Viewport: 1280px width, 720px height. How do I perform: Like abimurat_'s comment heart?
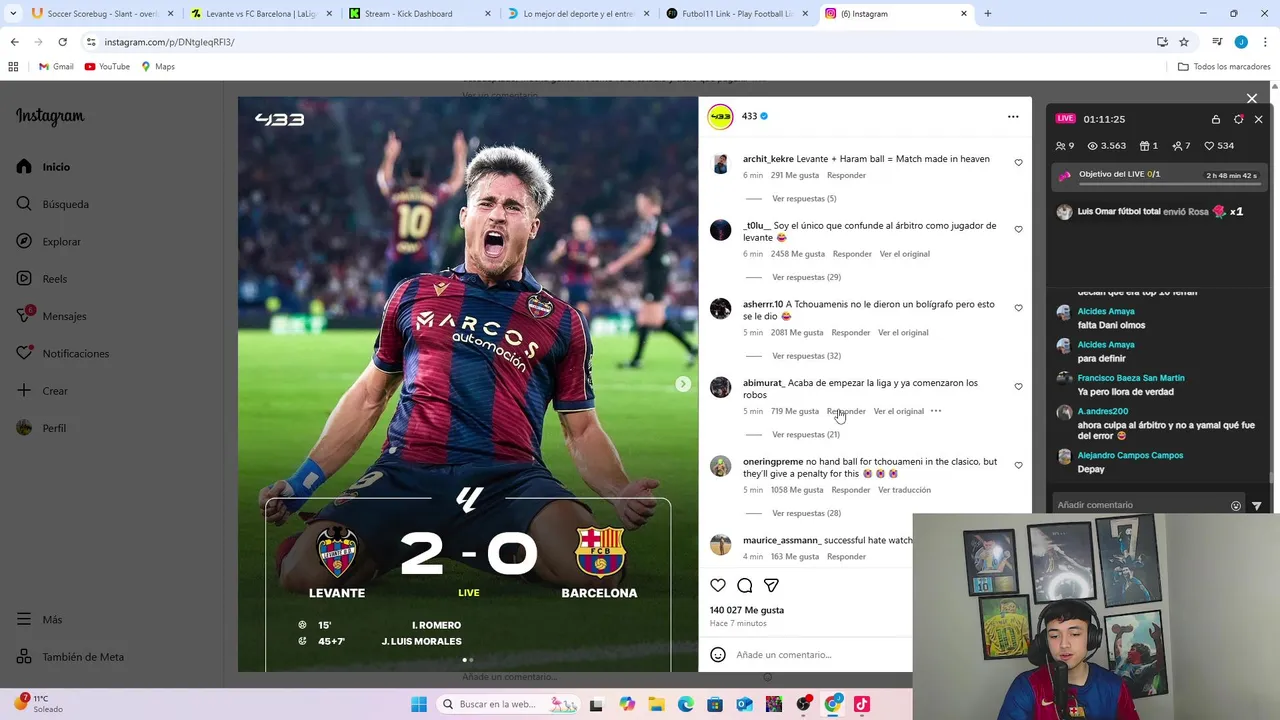pos(1018,386)
